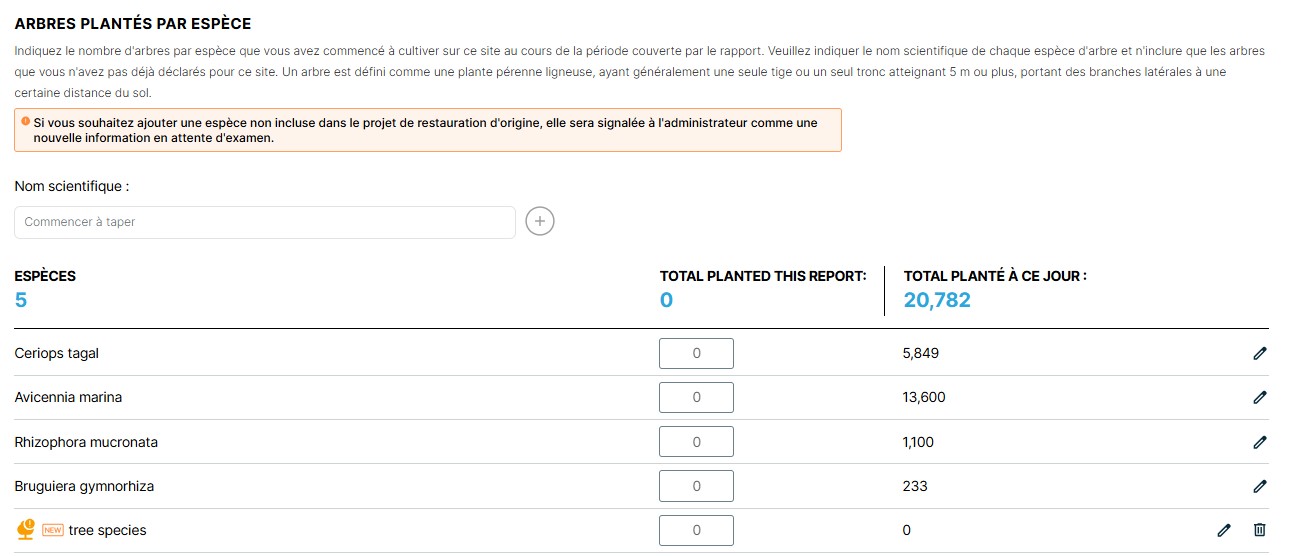Edit the new tree species row

pos(1224,530)
